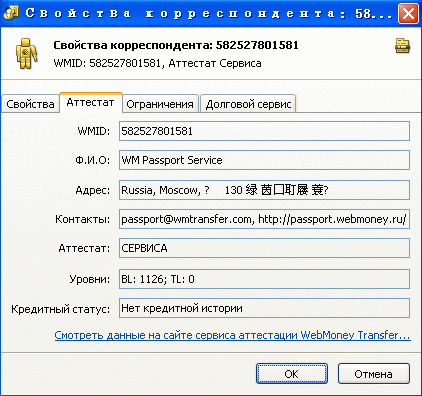Confirm with the OK button
This screenshot has height=396, width=422.
(292, 374)
